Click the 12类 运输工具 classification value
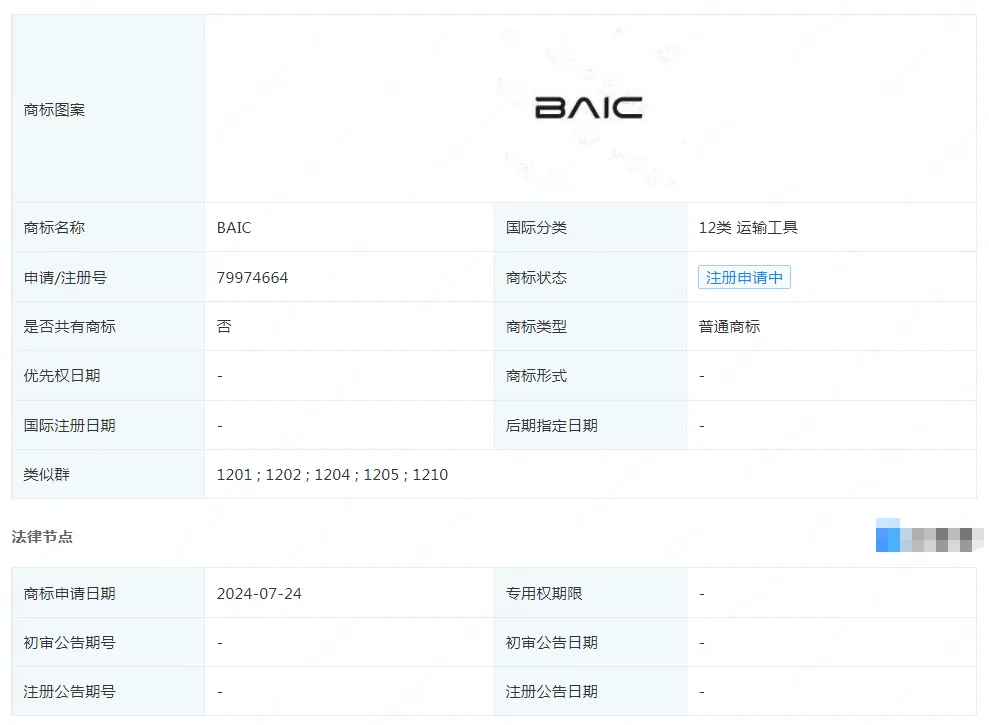Image resolution: width=989 pixels, height=725 pixels. pos(748,228)
